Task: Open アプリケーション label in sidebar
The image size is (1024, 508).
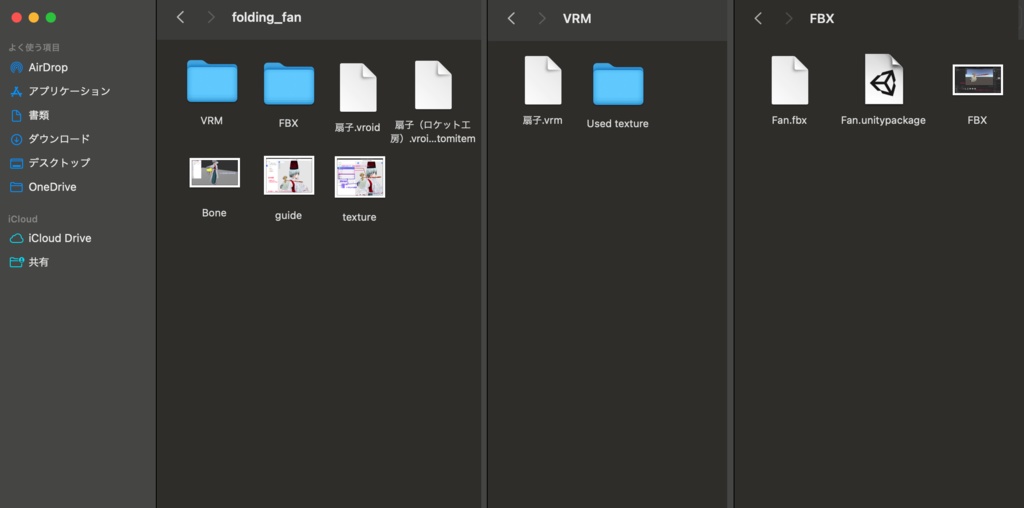Action: (69, 91)
